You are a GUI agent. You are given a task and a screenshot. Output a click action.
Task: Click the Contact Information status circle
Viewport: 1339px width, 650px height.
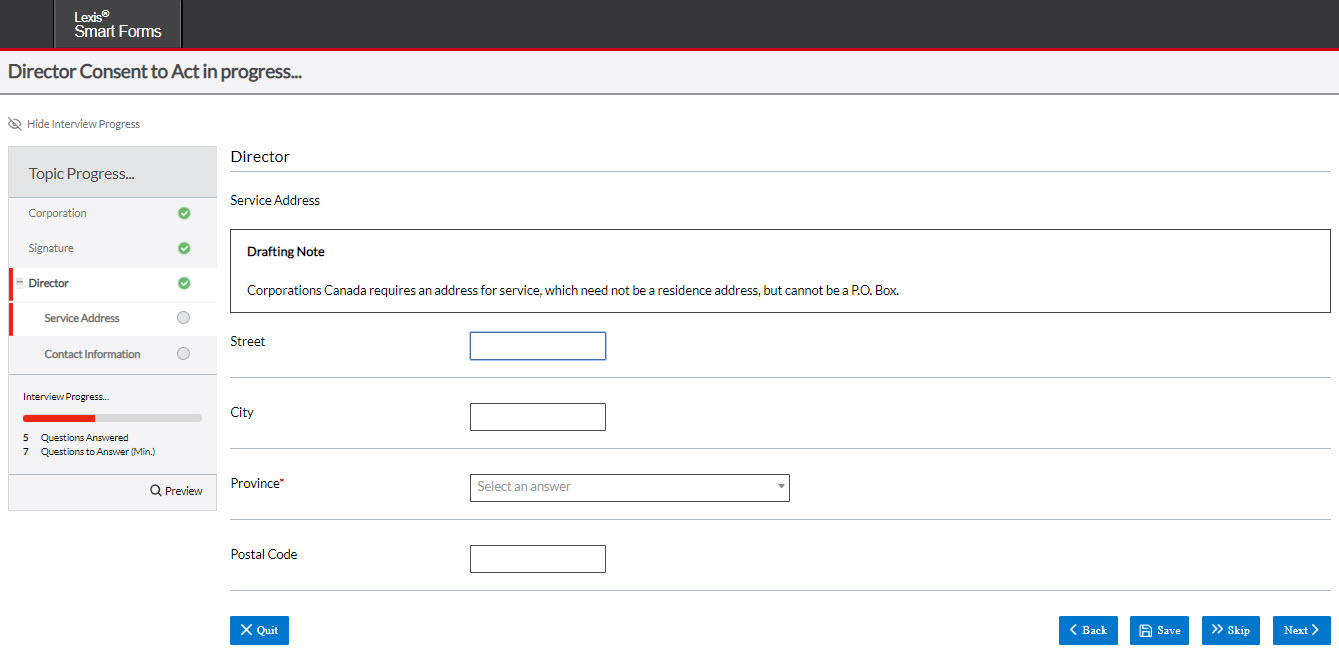[183, 354]
